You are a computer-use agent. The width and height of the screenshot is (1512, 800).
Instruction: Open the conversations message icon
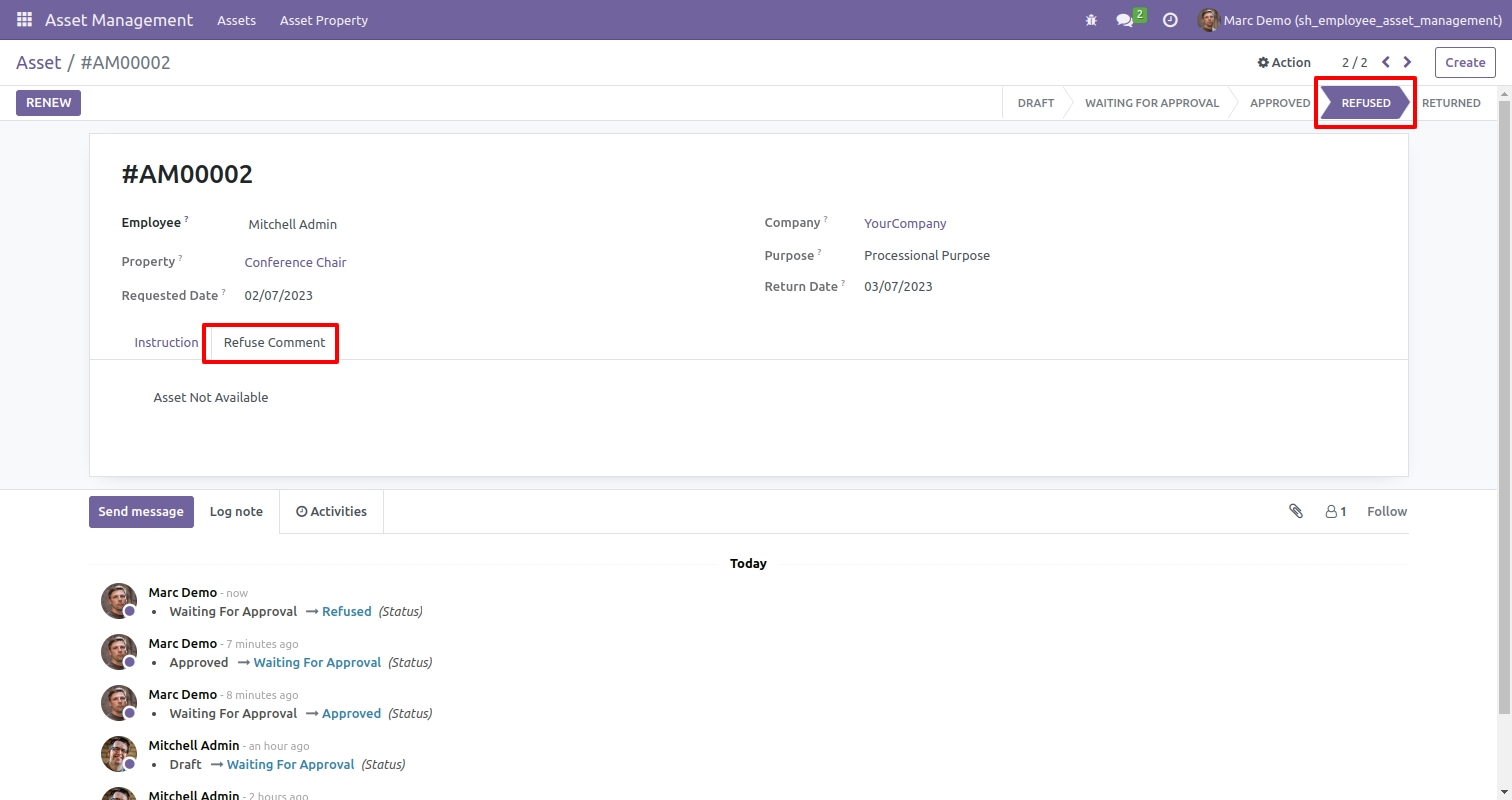point(1126,20)
